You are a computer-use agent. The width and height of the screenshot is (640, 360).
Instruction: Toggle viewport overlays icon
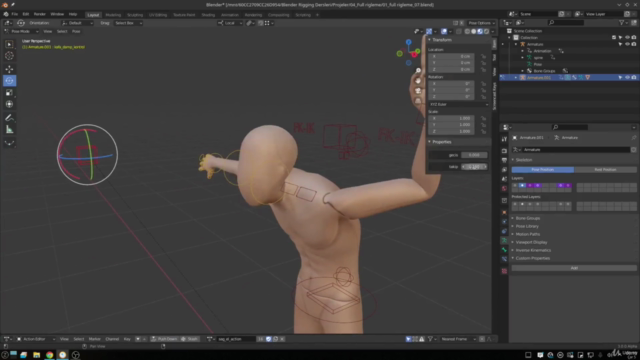tap(444, 31)
